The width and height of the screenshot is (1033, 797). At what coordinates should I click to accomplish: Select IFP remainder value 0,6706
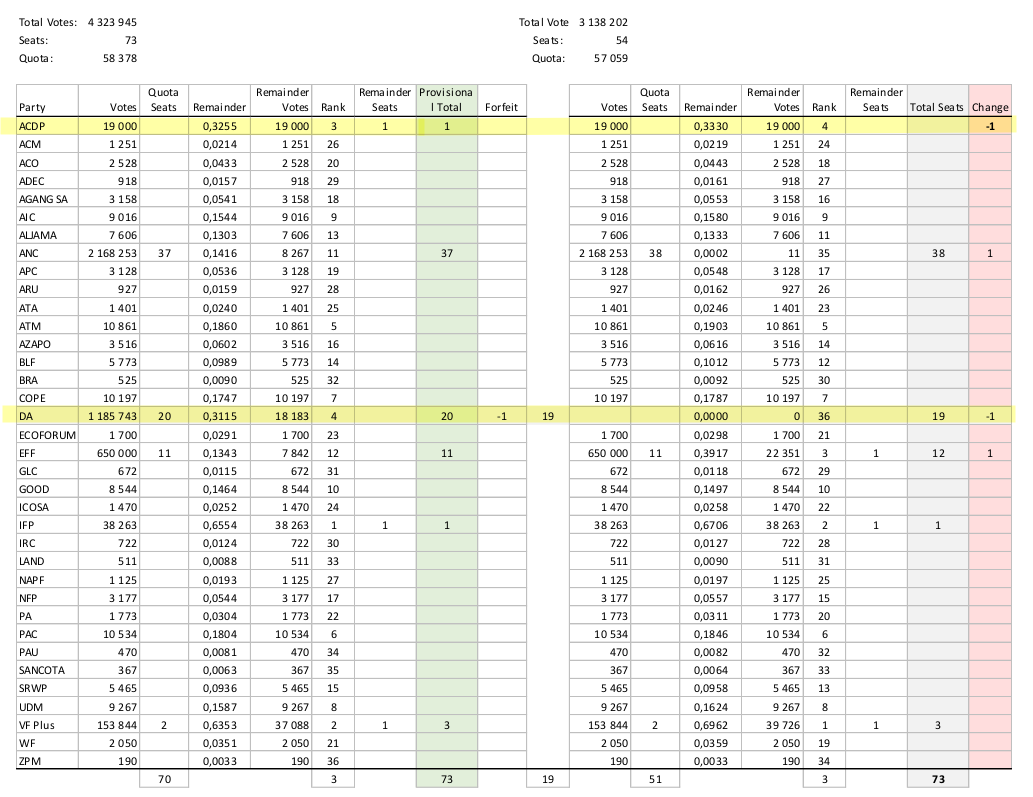(710, 526)
